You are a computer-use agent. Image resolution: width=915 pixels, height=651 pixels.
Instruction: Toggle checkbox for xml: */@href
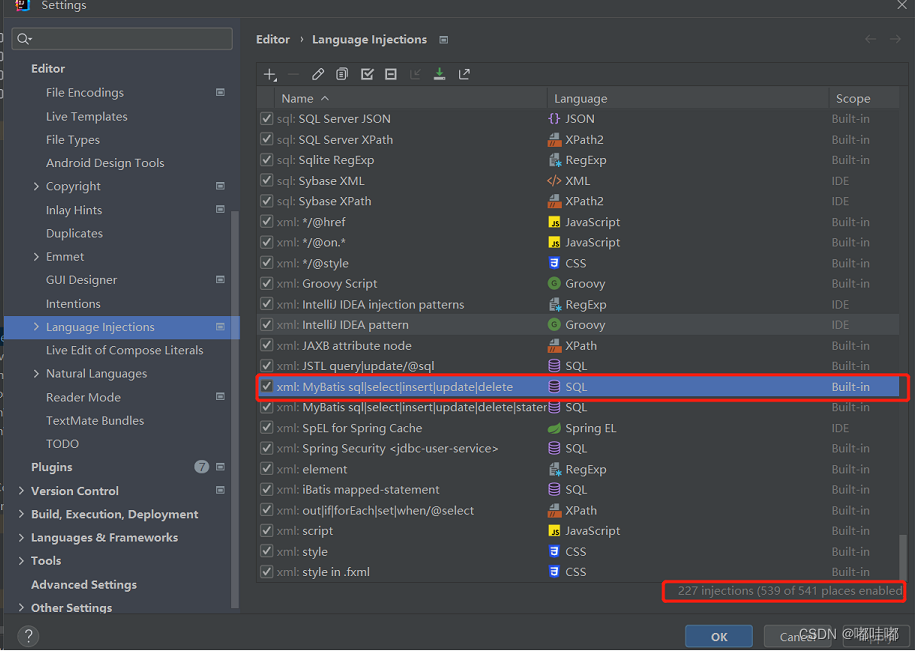267,222
